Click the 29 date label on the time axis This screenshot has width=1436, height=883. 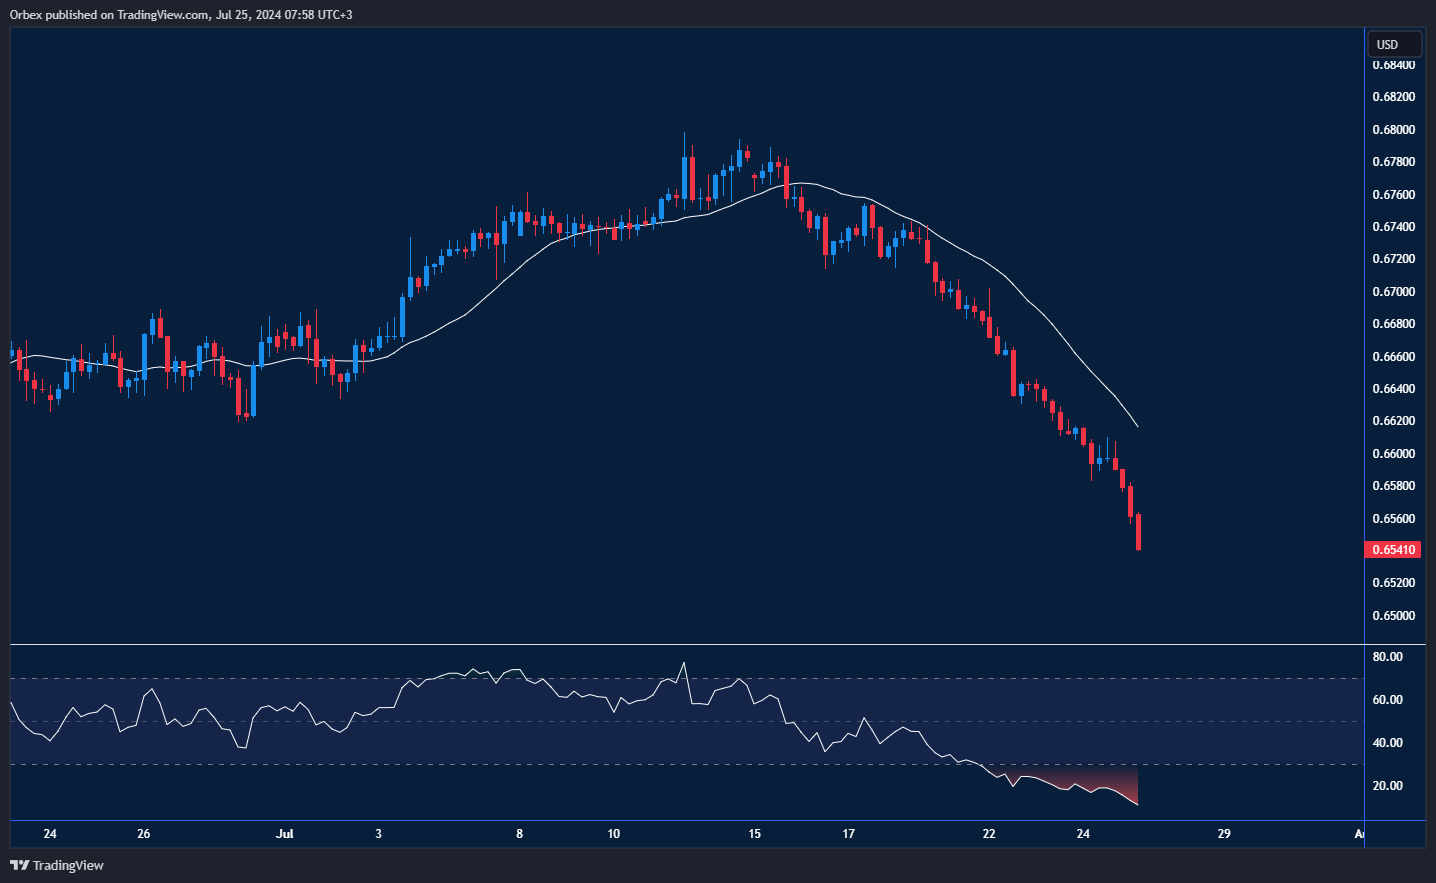click(x=1224, y=833)
